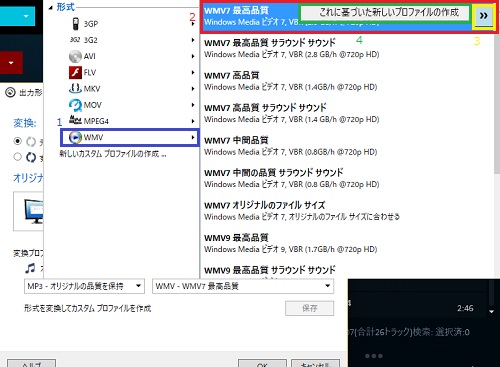Click the MPEG4 format icon
Screen dimensions: 500x367
(x=75, y=120)
